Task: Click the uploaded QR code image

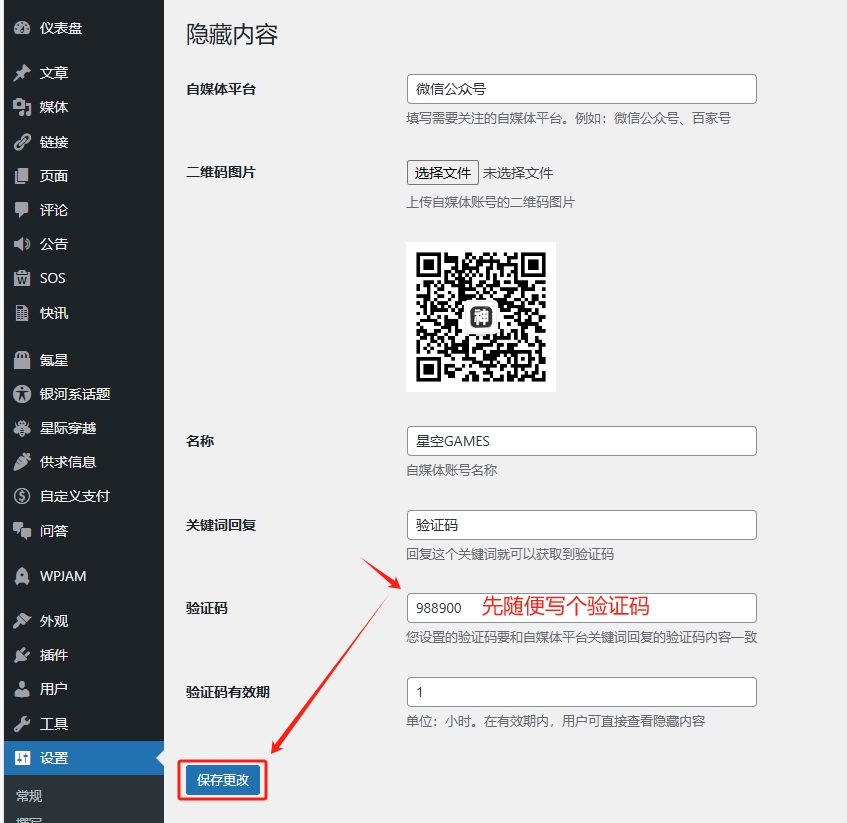Action: [481, 317]
